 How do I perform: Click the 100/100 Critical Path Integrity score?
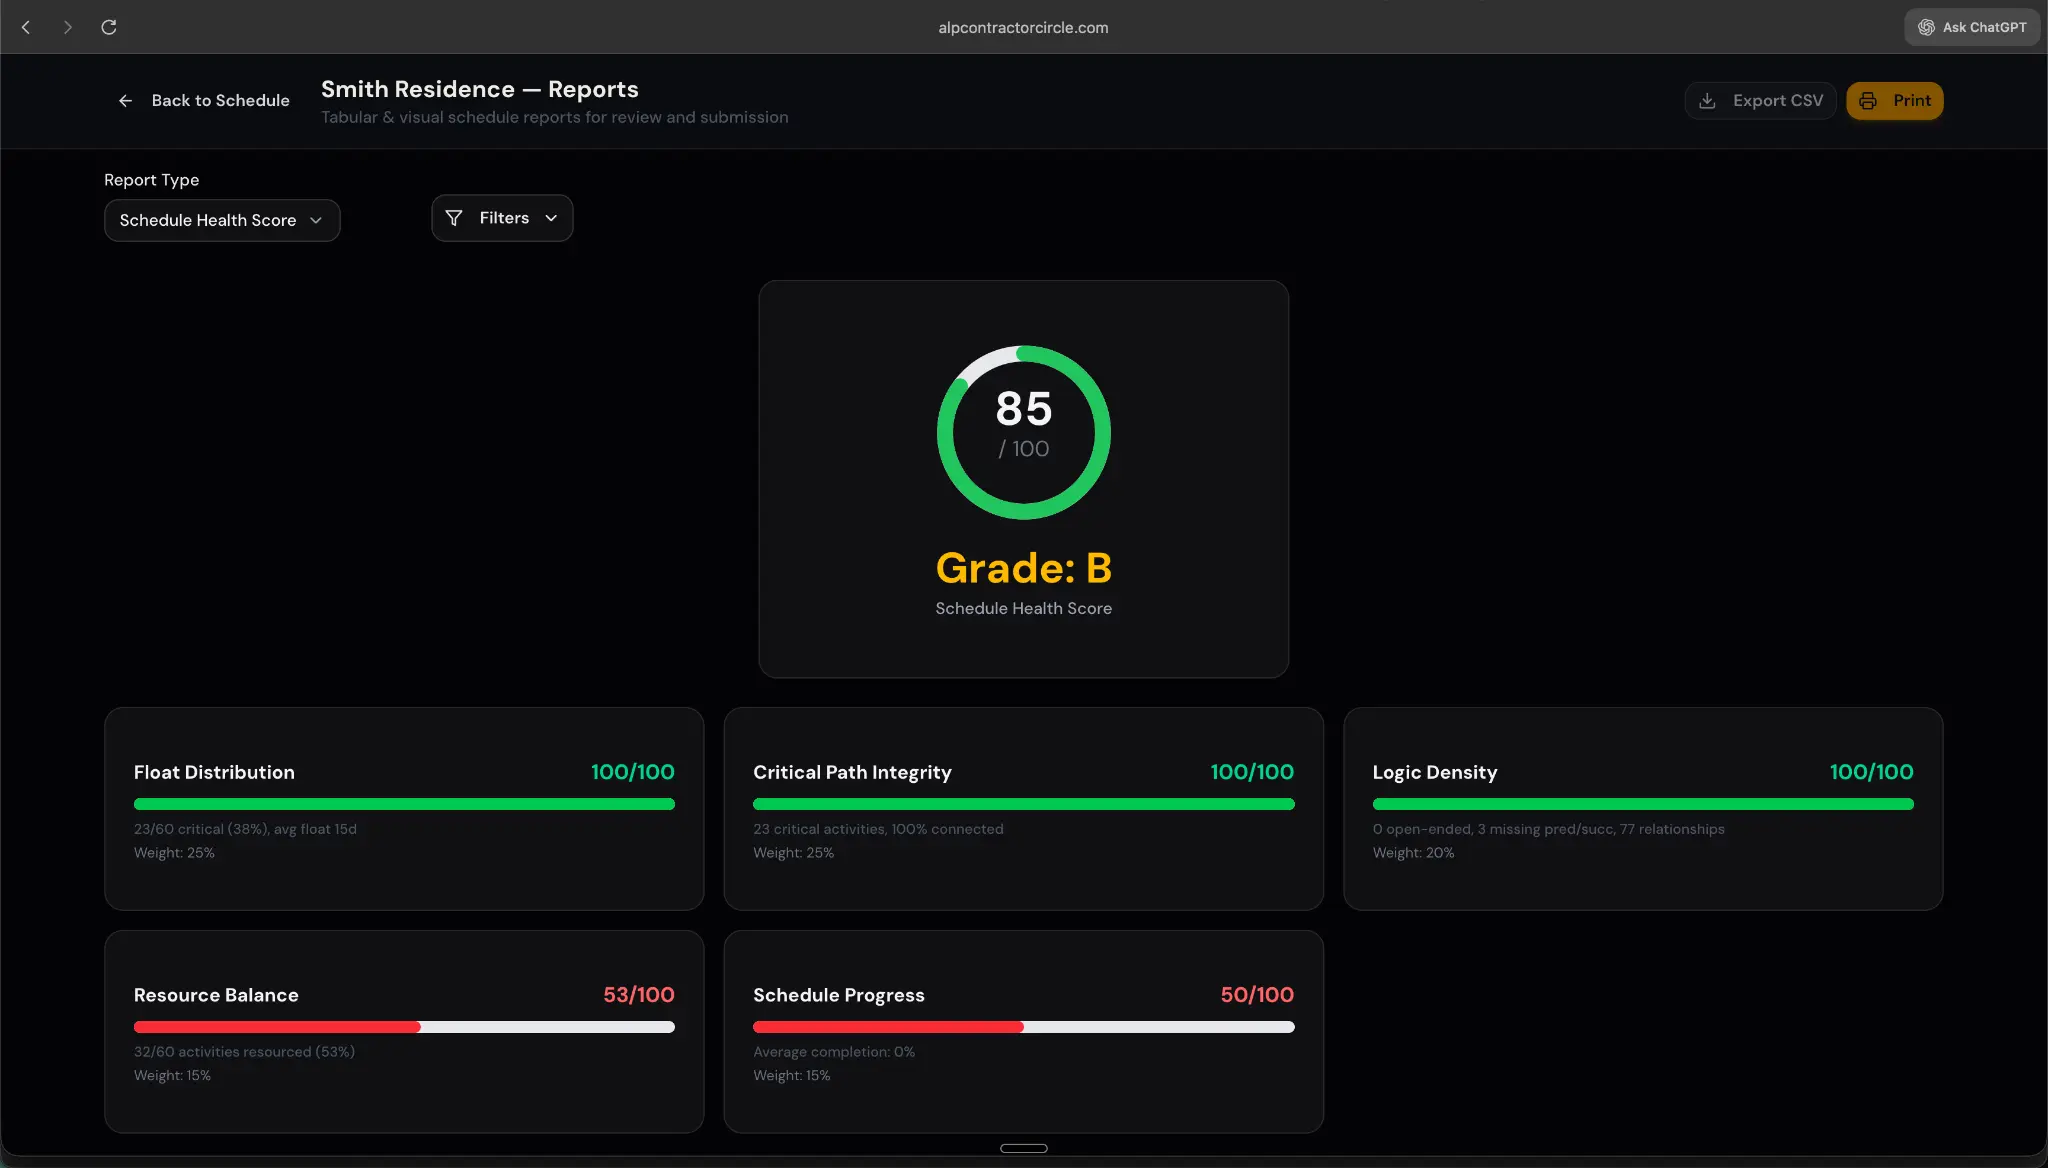pyautogui.click(x=1252, y=772)
